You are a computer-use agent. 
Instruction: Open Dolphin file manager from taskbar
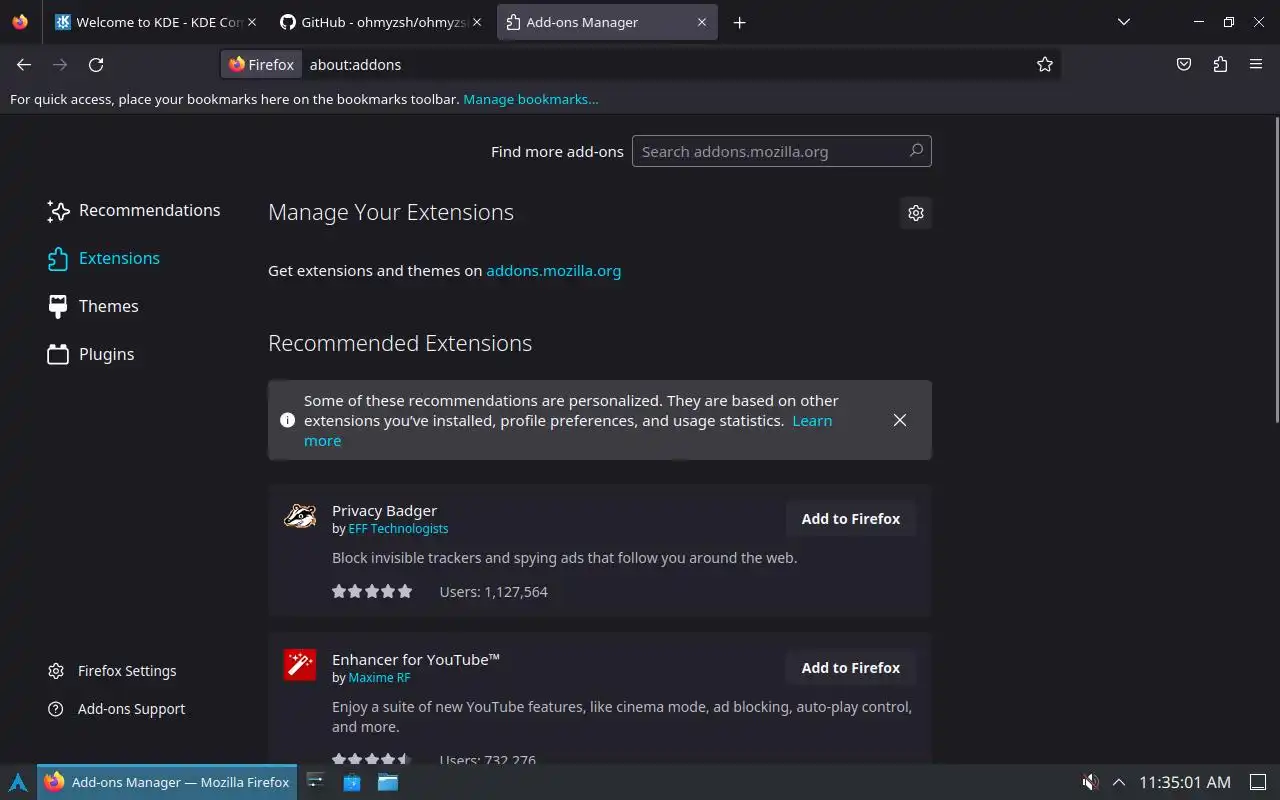click(x=388, y=782)
